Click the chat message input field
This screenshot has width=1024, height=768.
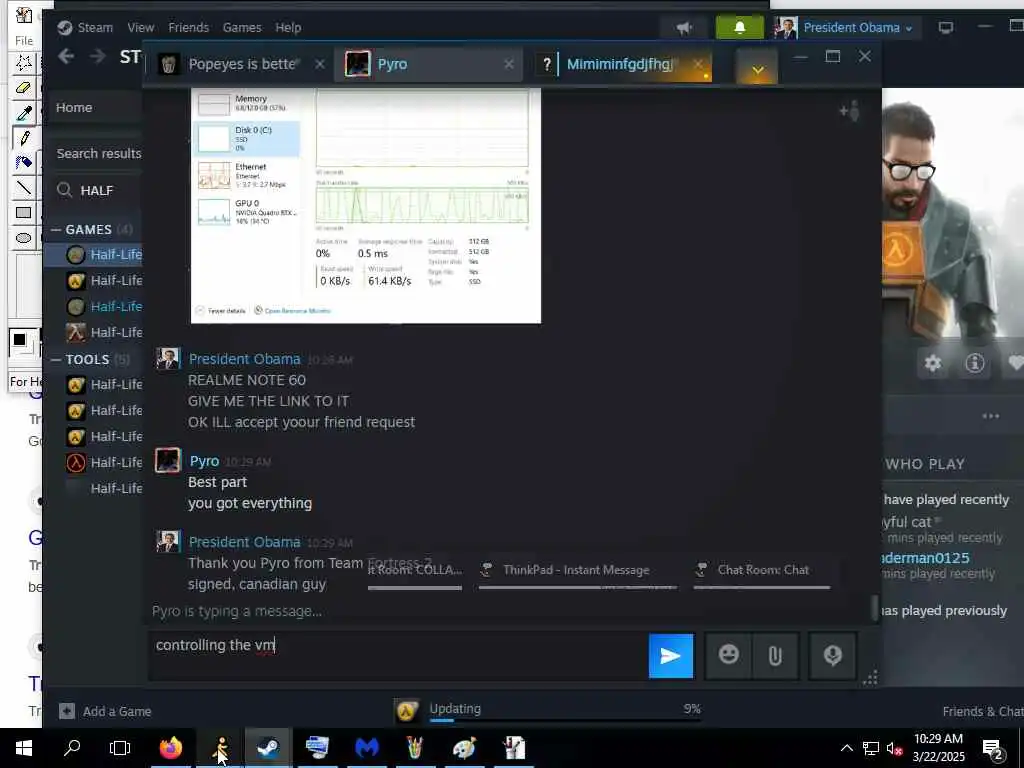pyautogui.click(x=398, y=656)
